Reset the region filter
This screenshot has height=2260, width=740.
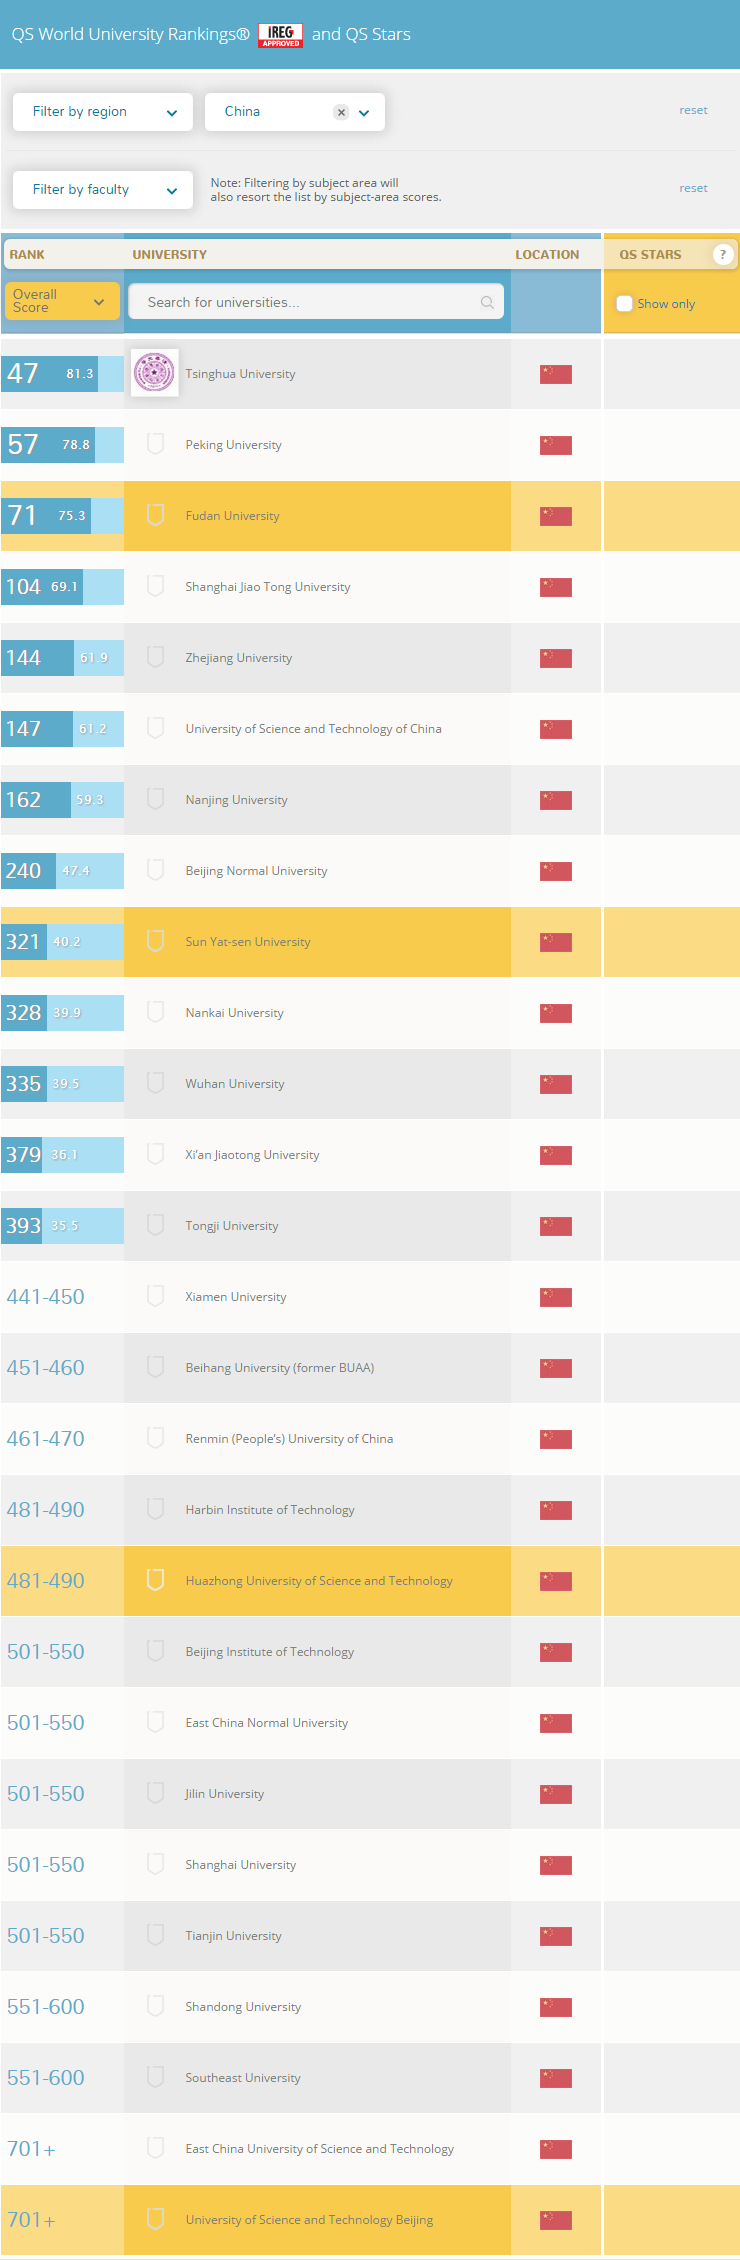click(x=693, y=110)
